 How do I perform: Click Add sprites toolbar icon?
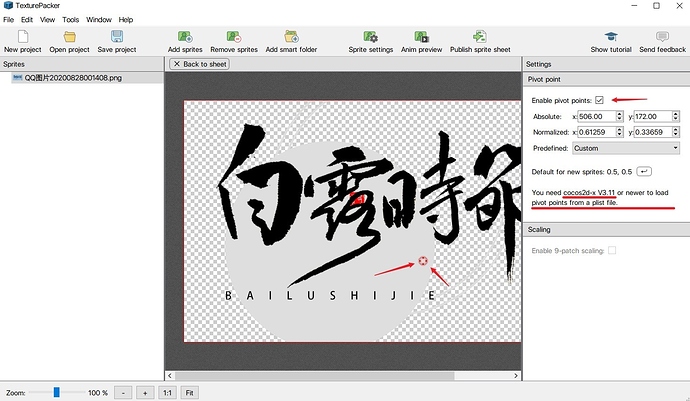tap(185, 37)
